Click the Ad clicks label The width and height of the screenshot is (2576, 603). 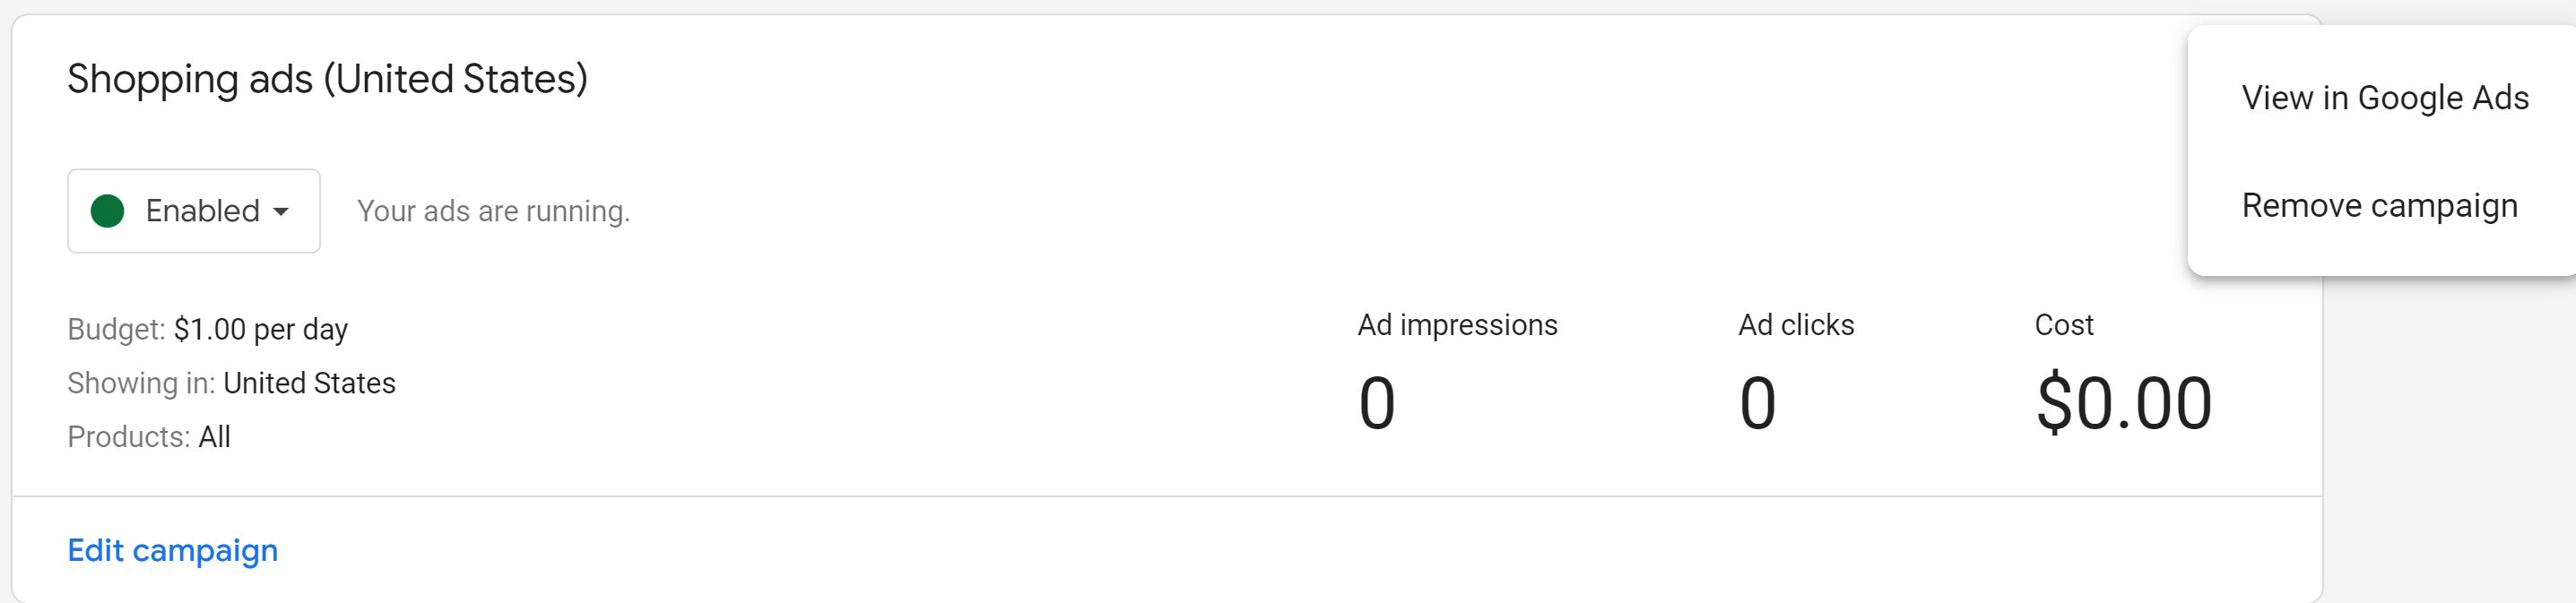click(1796, 325)
